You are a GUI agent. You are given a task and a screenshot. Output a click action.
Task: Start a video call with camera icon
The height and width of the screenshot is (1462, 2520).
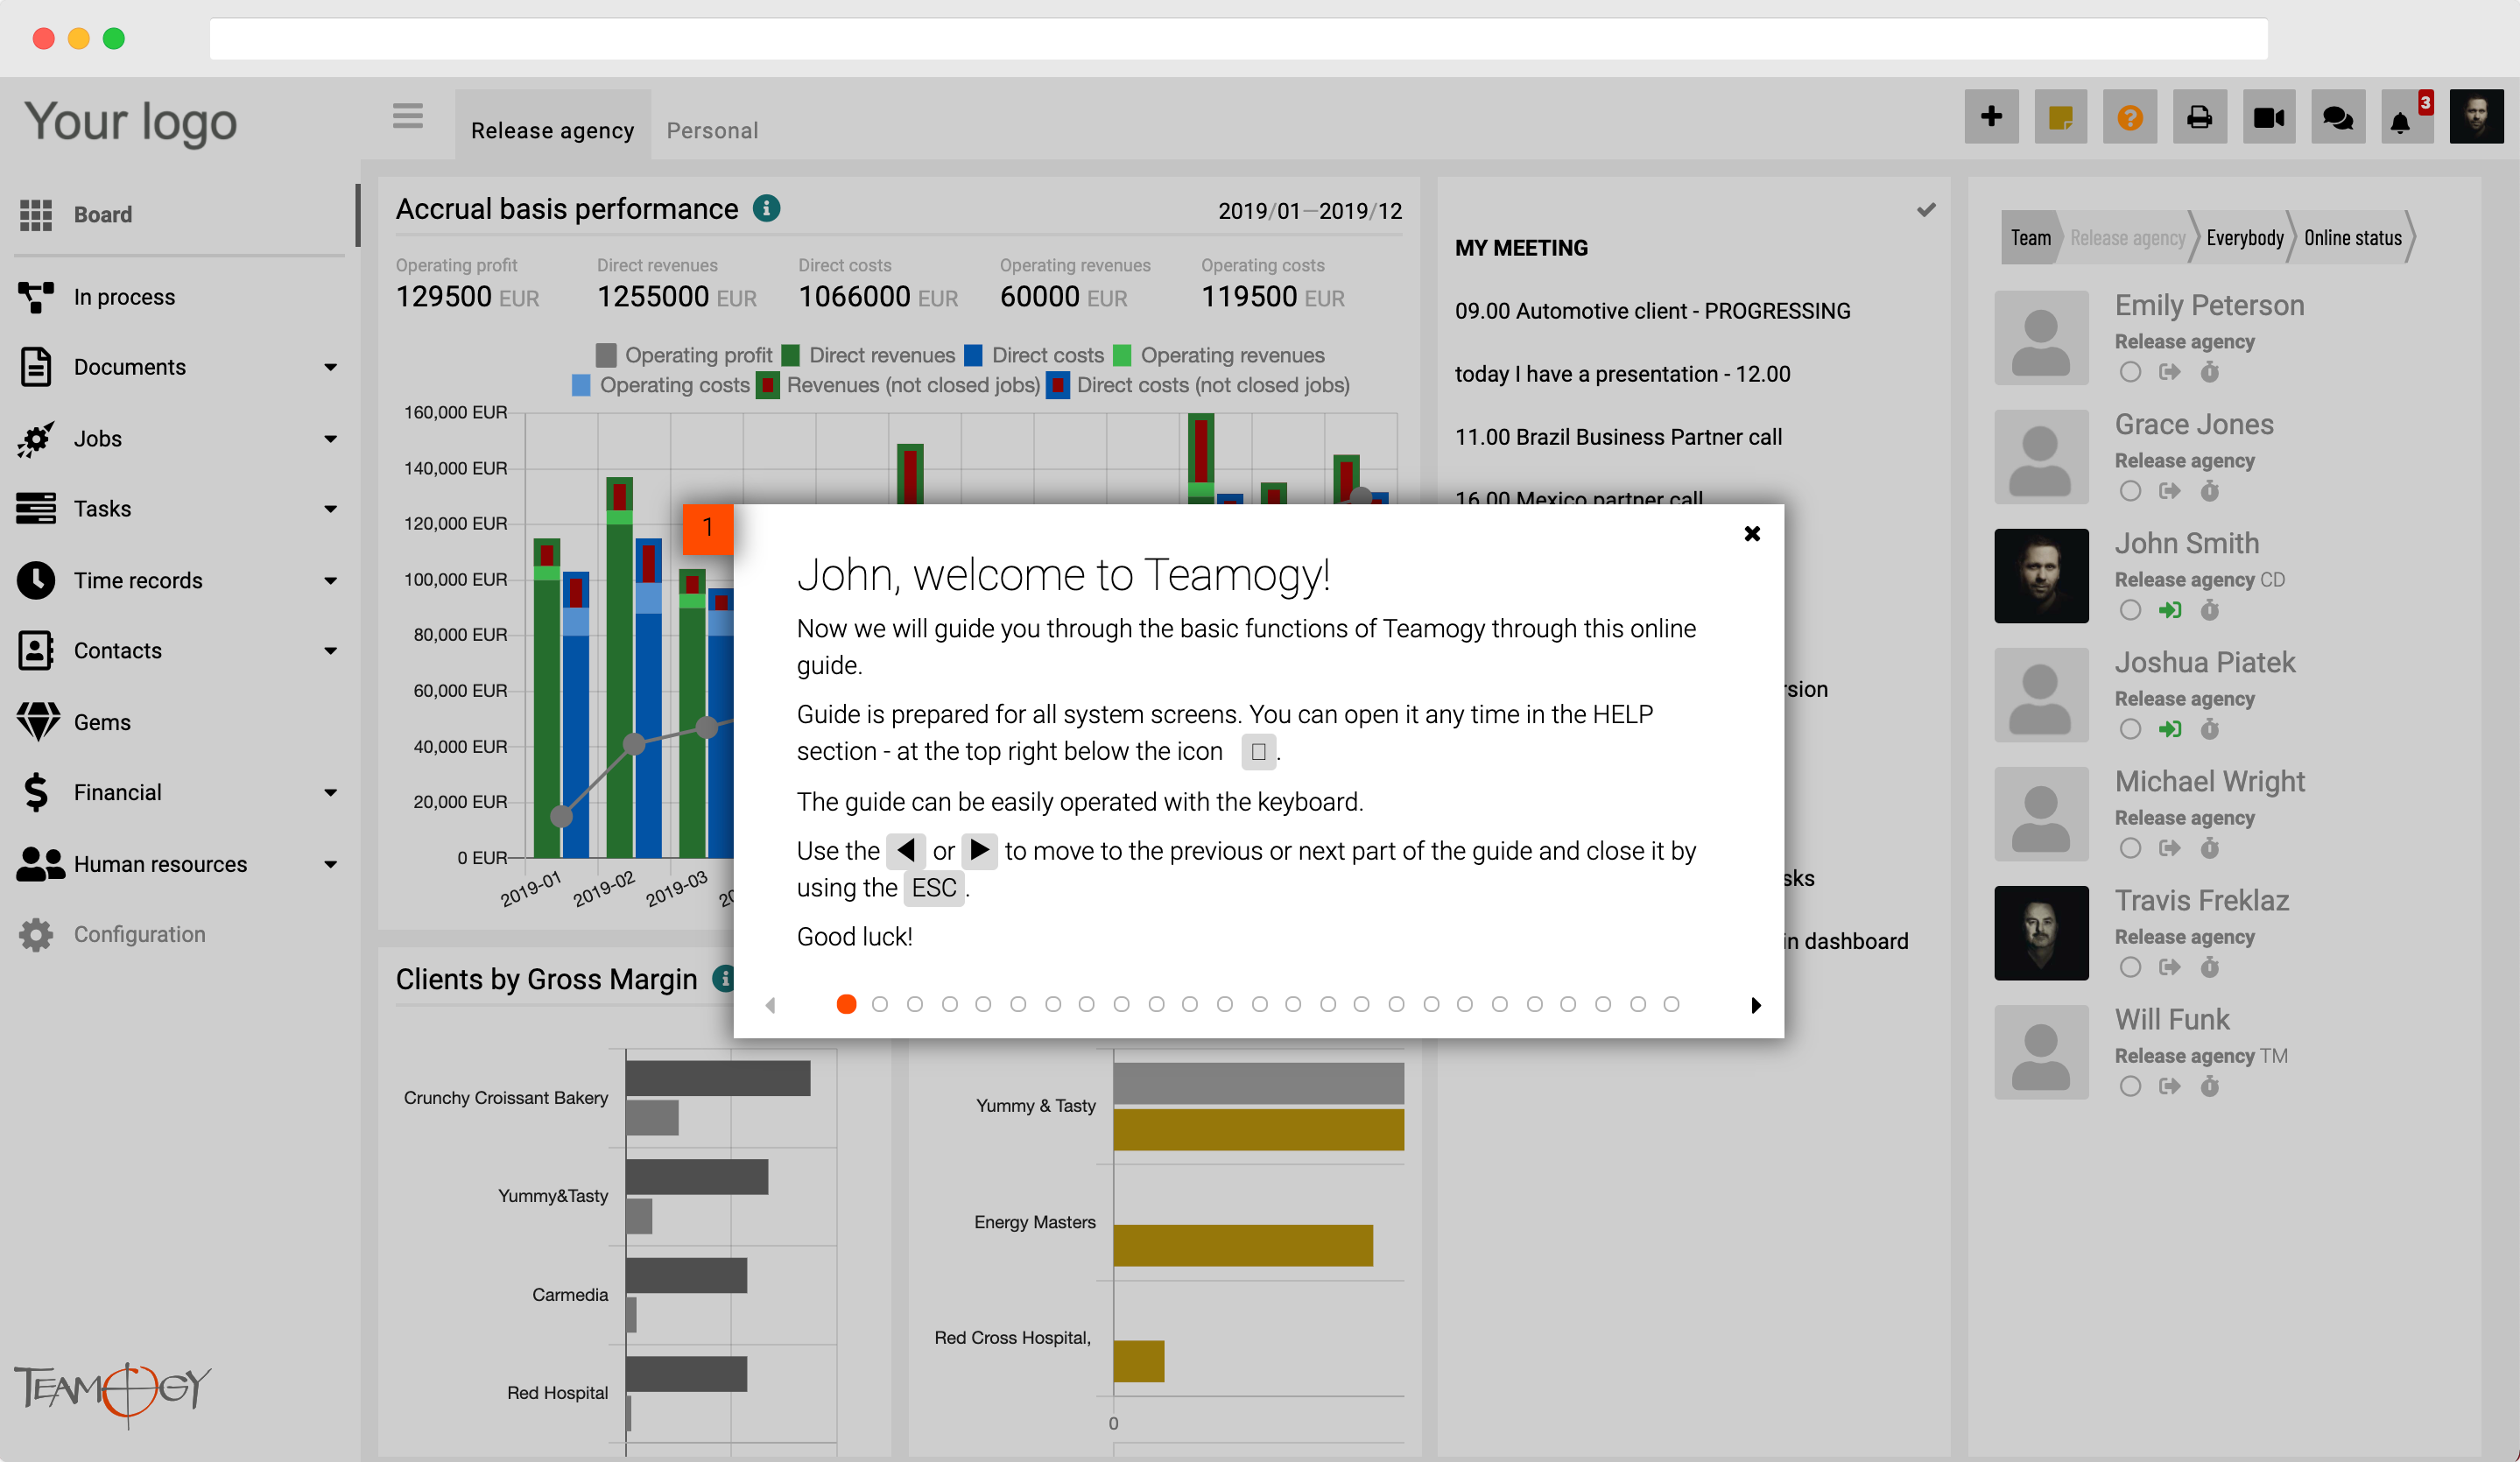point(2268,117)
